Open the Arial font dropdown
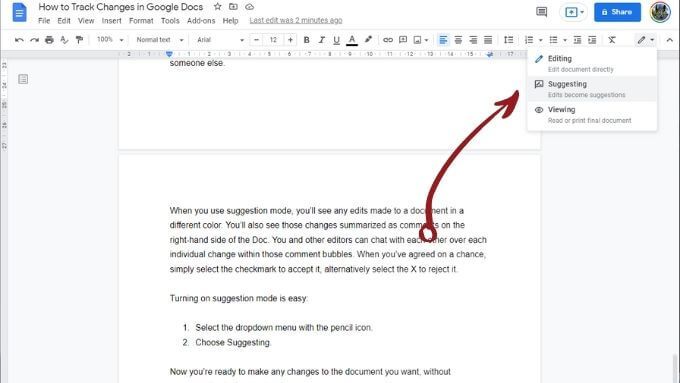Viewport: 680px width, 383px height. click(220, 40)
